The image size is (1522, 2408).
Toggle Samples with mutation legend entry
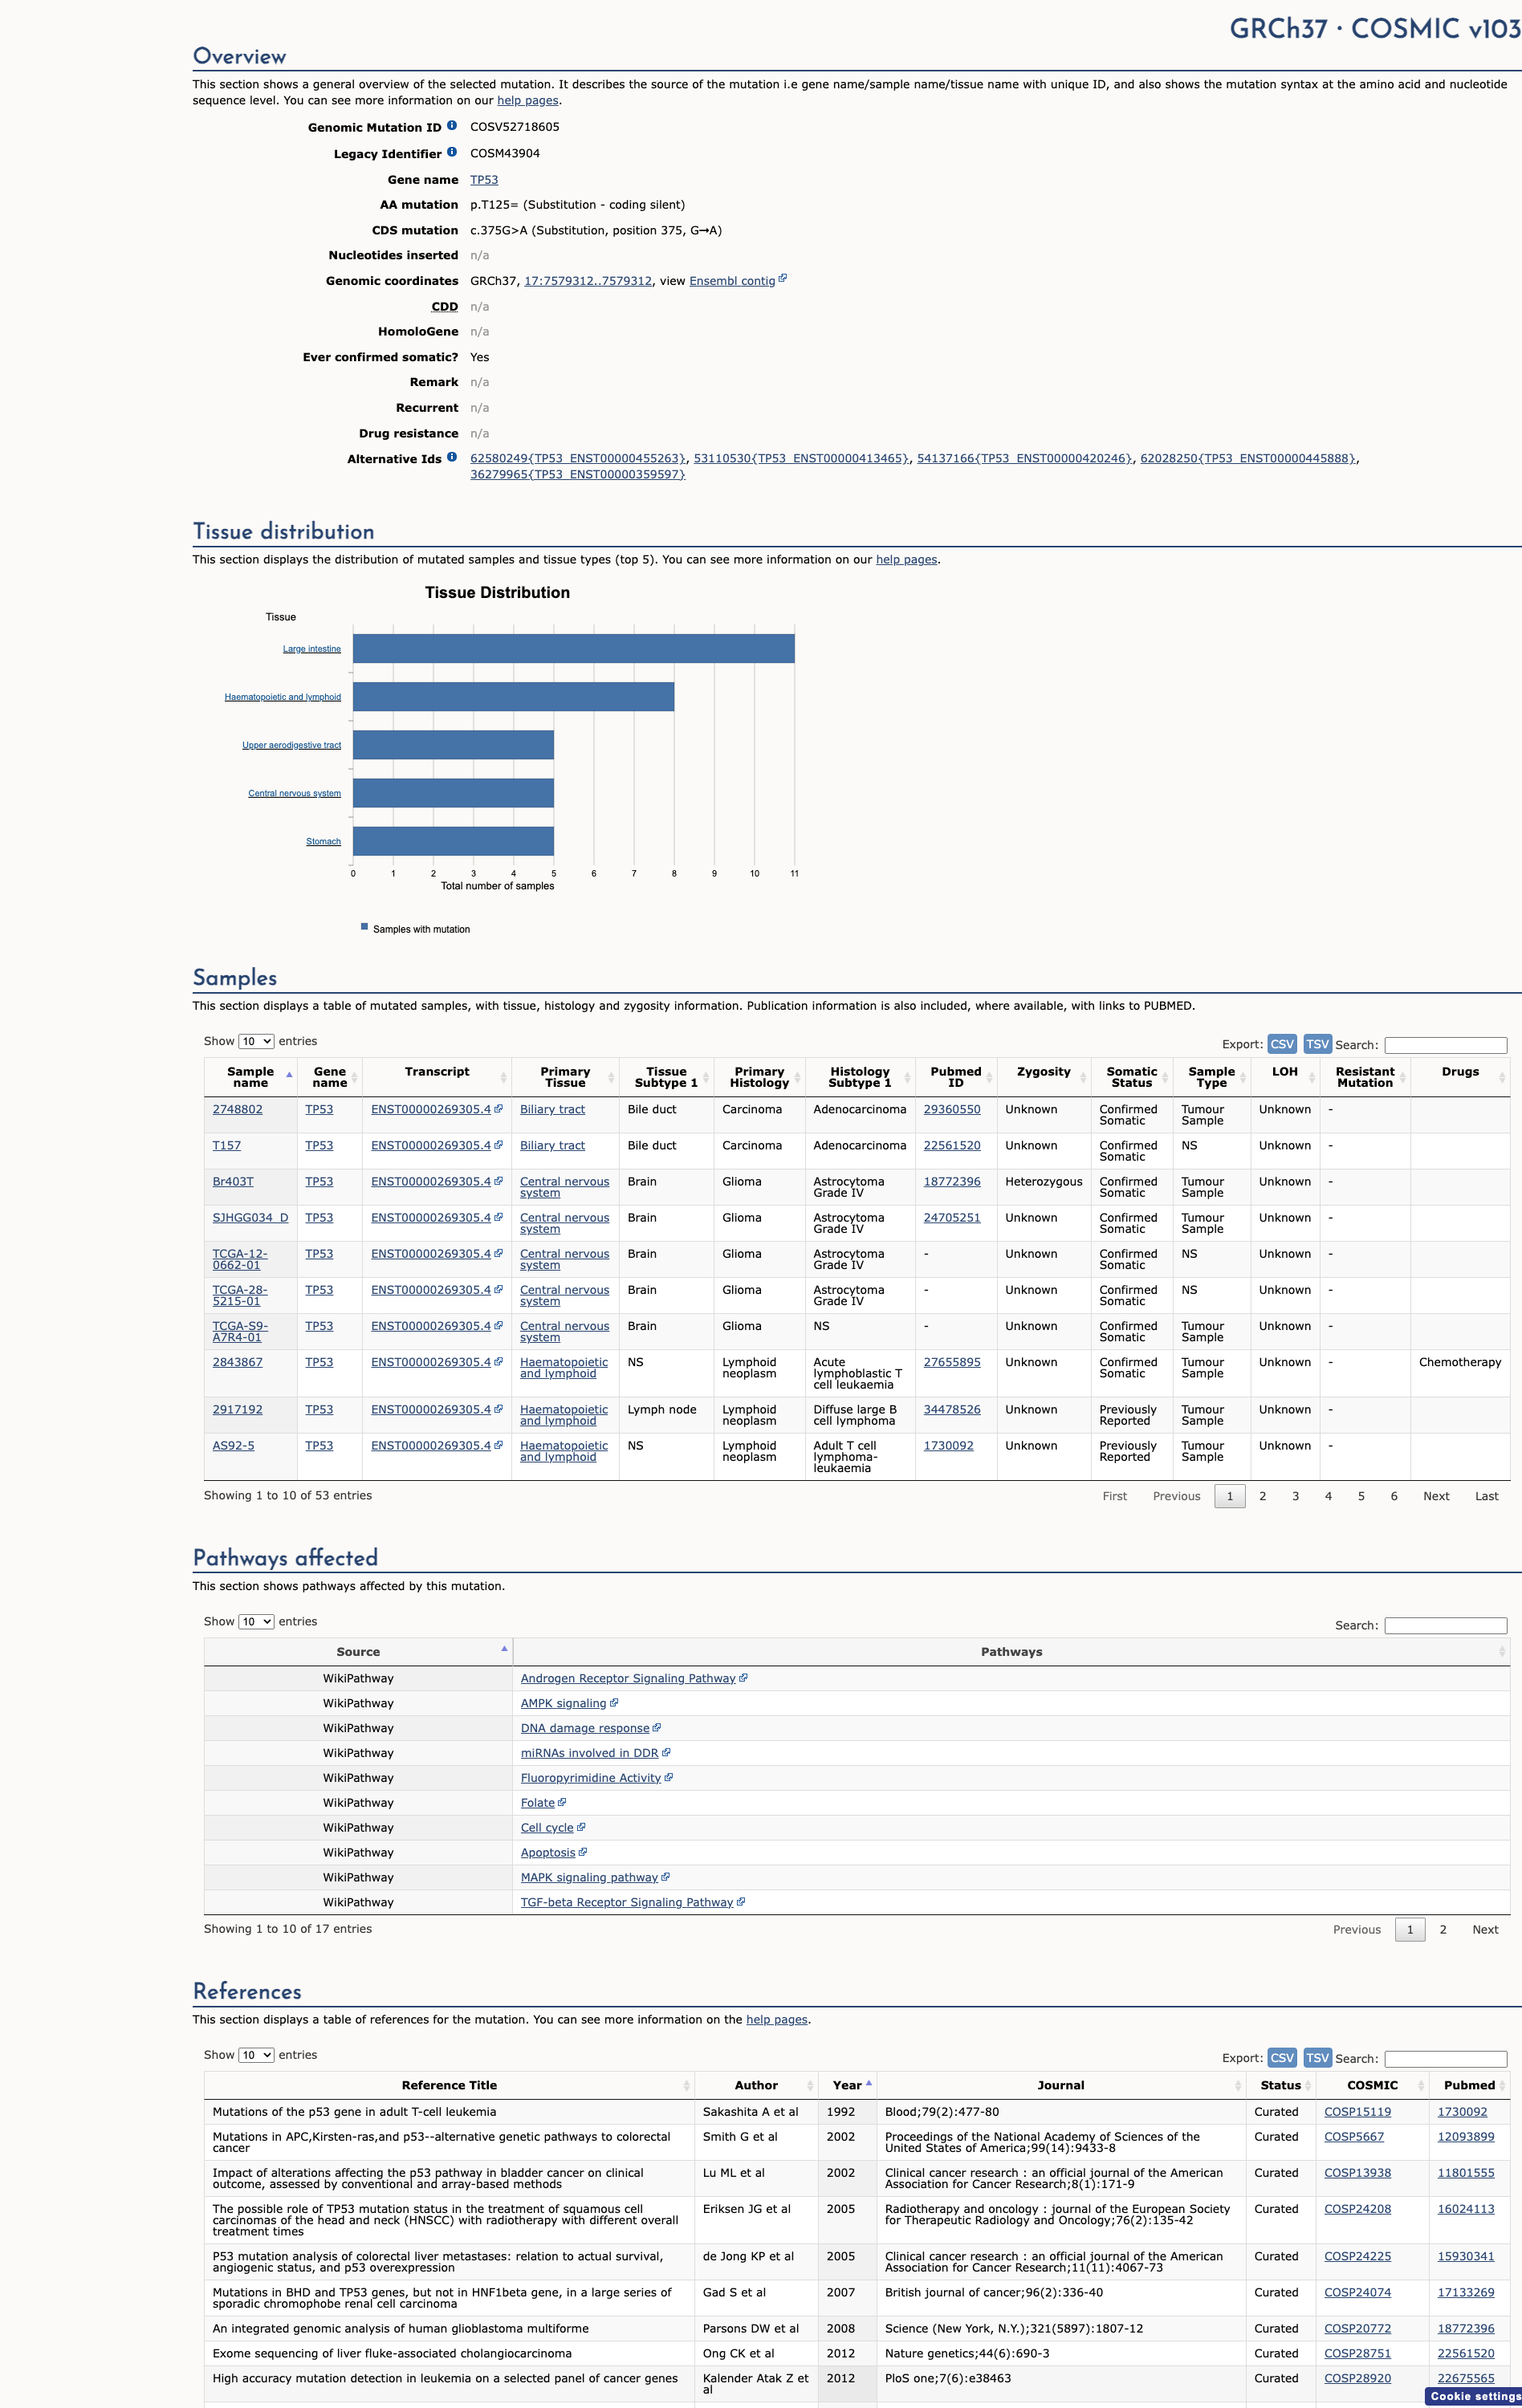[415, 929]
